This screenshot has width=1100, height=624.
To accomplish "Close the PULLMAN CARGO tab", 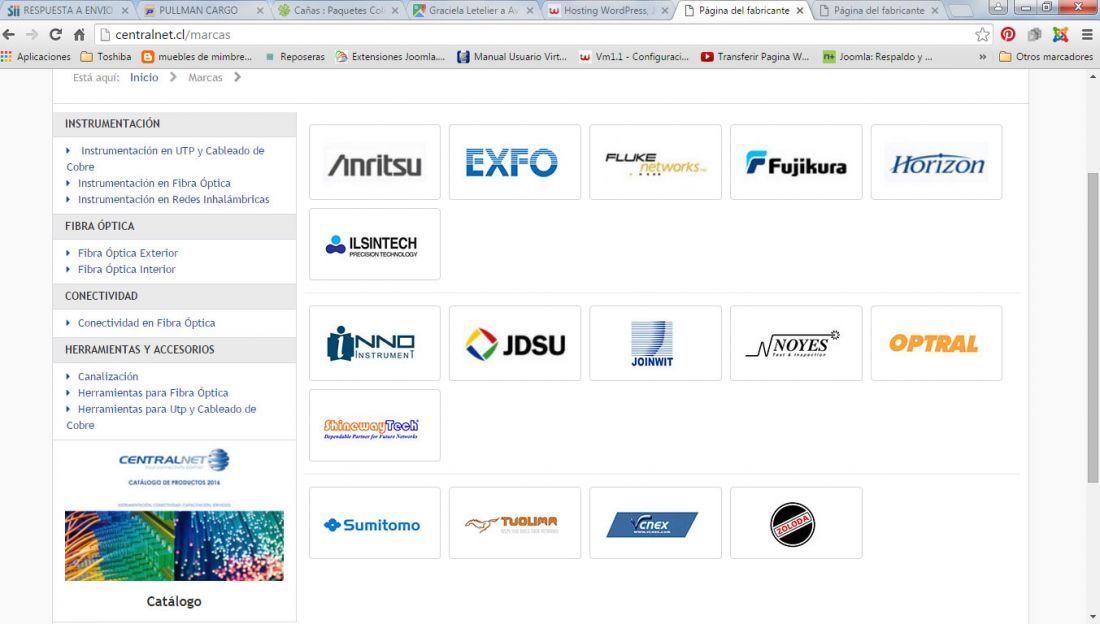I will click(260, 11).
